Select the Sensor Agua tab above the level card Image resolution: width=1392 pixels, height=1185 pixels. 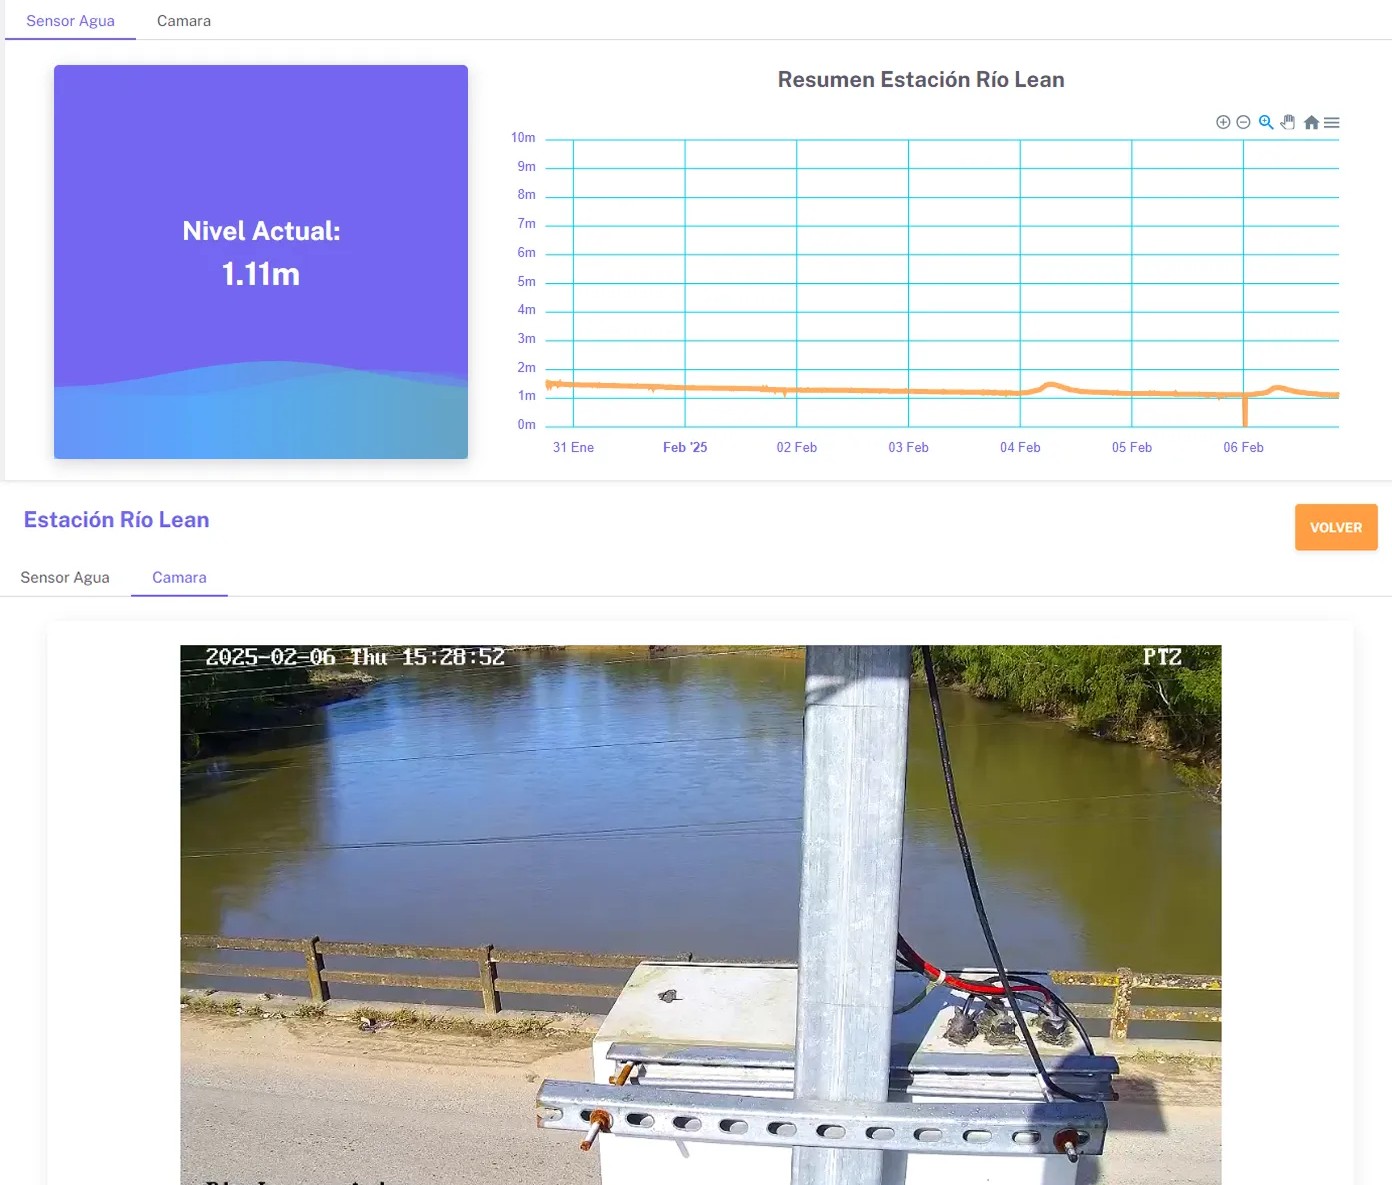coord(70,21)
